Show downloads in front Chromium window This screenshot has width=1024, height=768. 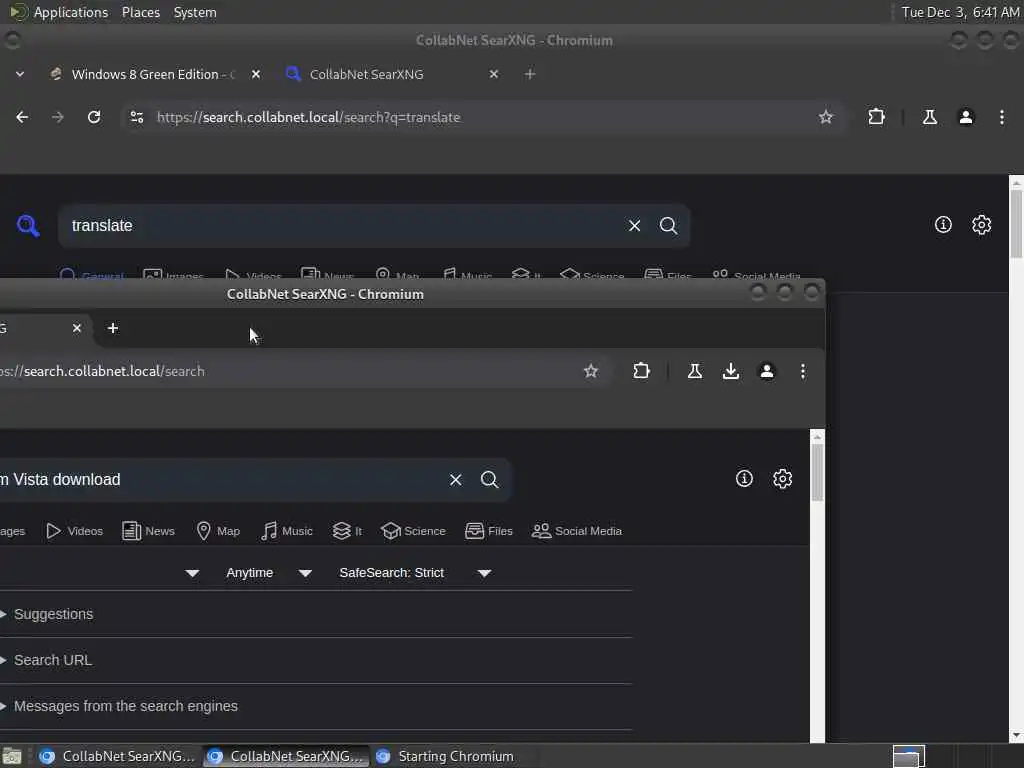[731, 371]
